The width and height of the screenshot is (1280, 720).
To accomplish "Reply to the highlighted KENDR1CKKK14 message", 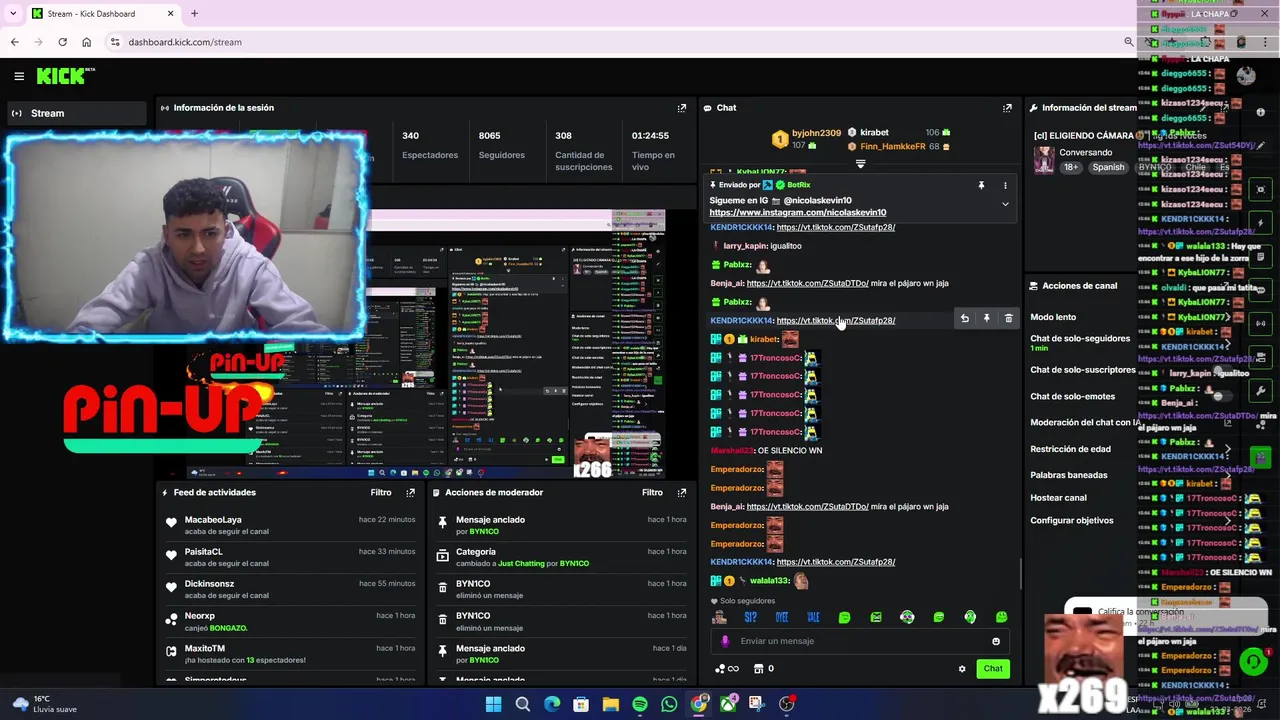I will (x=965, y=319).
